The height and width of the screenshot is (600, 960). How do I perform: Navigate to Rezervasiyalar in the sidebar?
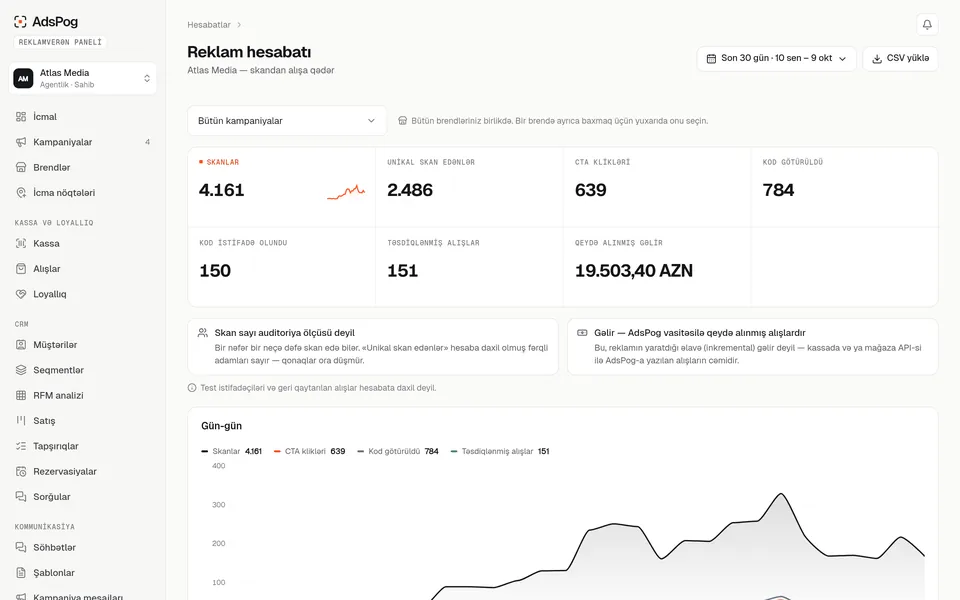(83, 471)
